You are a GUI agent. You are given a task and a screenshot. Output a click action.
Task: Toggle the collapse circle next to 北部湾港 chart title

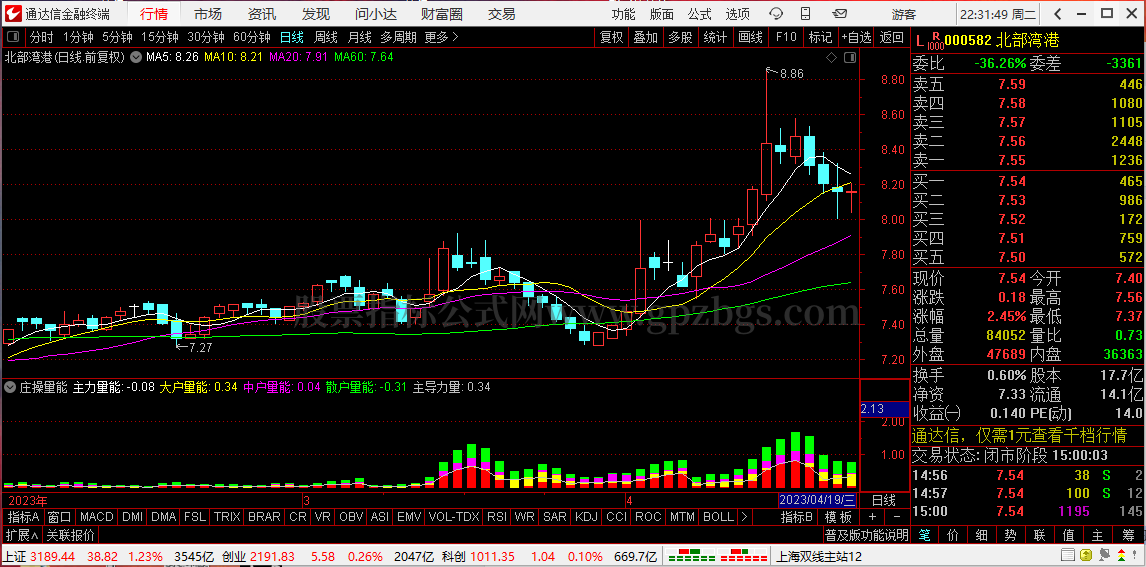(x=135, y=57)
